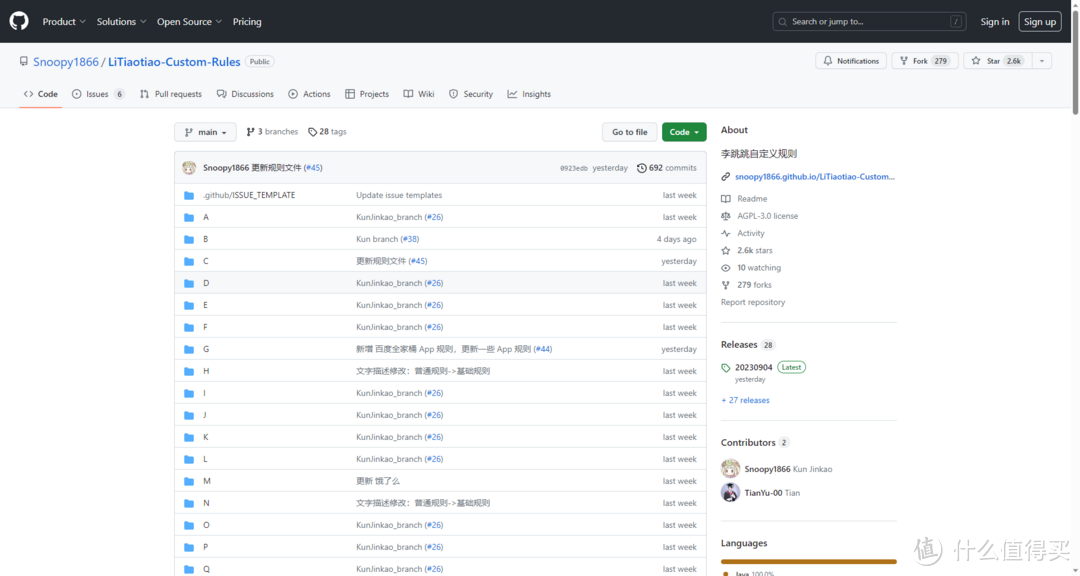Screen dimensions: 1080x576
Task: View the Insights tab
Action: pyautogui.click(x=529, y=94)
